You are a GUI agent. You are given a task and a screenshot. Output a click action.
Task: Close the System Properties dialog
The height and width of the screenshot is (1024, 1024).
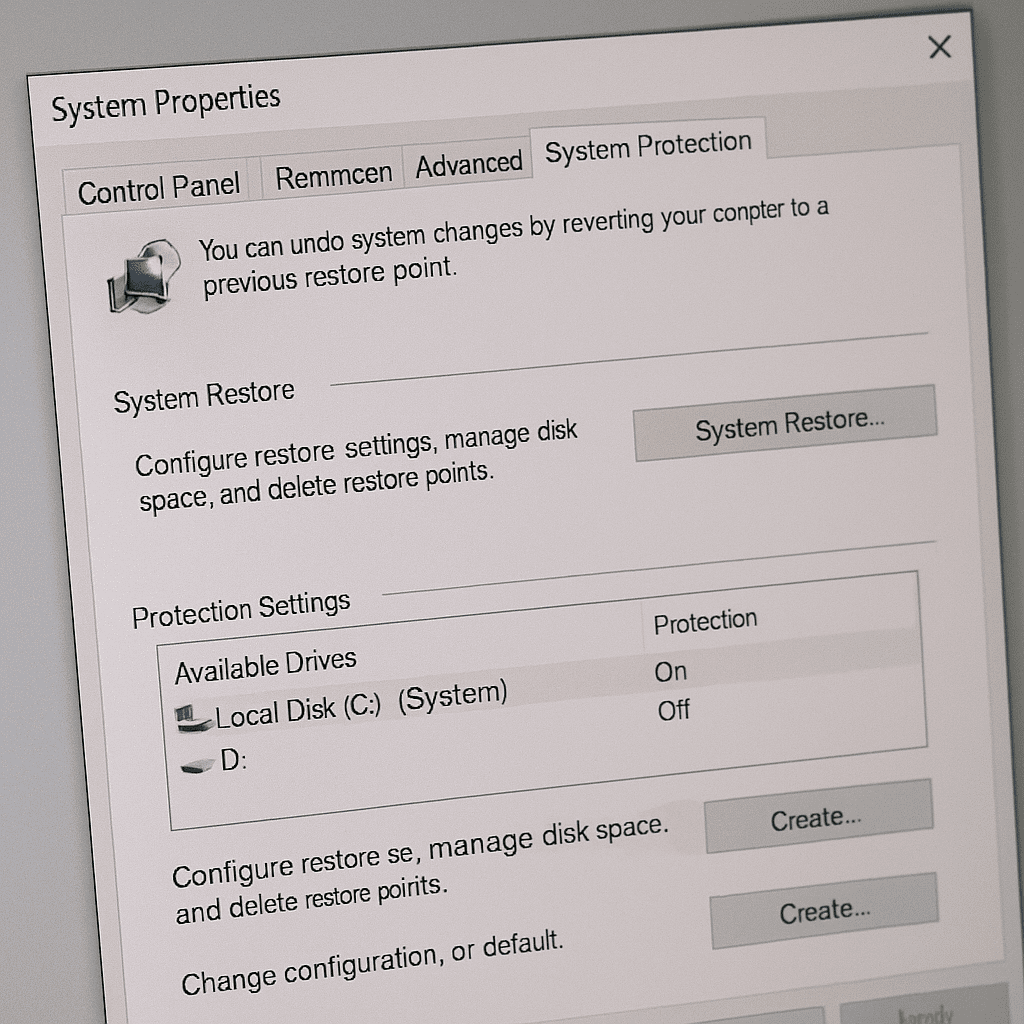coord(939,47)
